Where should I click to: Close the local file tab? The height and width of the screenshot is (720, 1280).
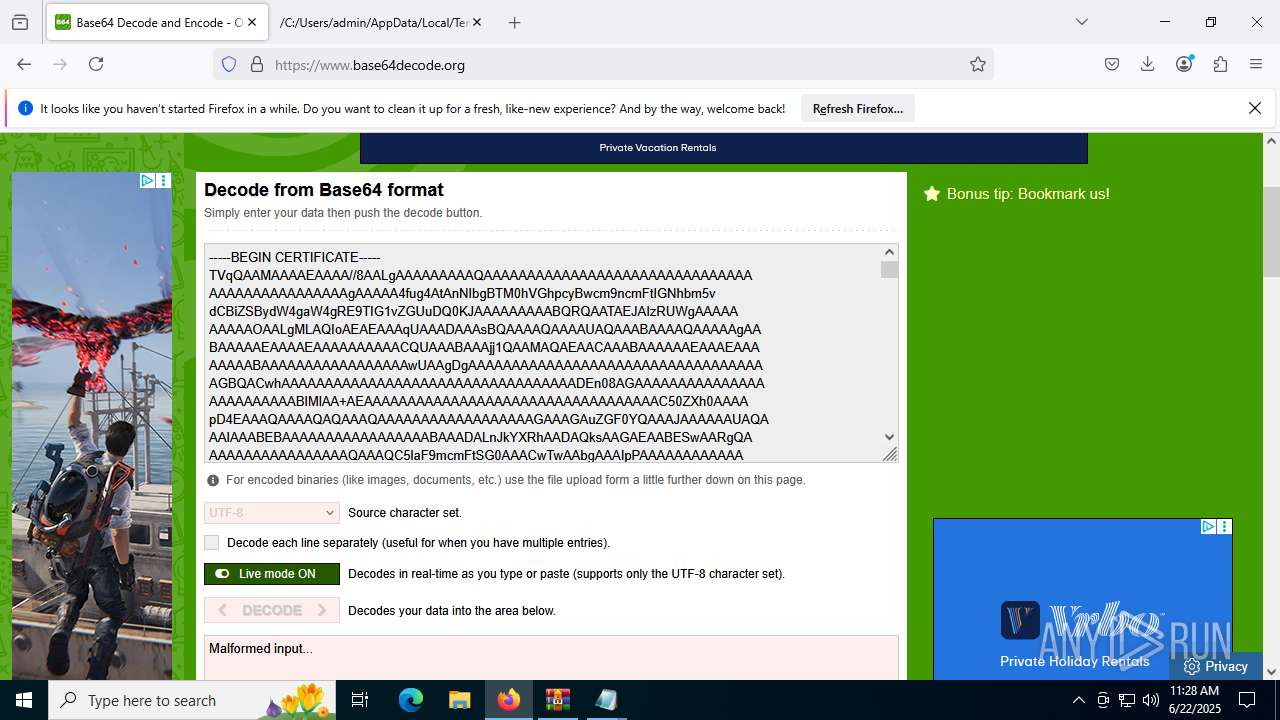476,22
